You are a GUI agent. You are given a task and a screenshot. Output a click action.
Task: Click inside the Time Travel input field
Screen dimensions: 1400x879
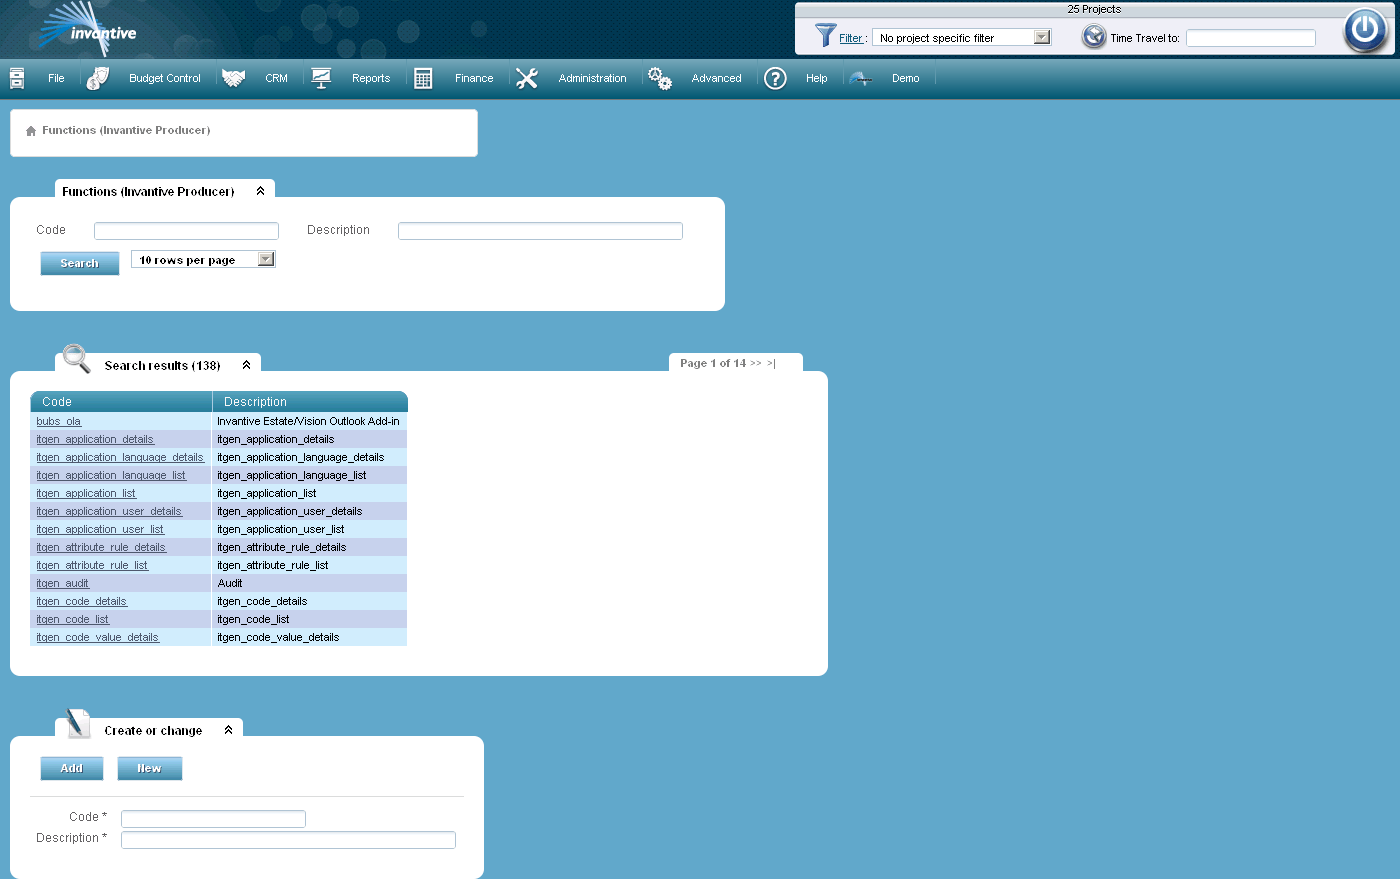pos(1250,37)
